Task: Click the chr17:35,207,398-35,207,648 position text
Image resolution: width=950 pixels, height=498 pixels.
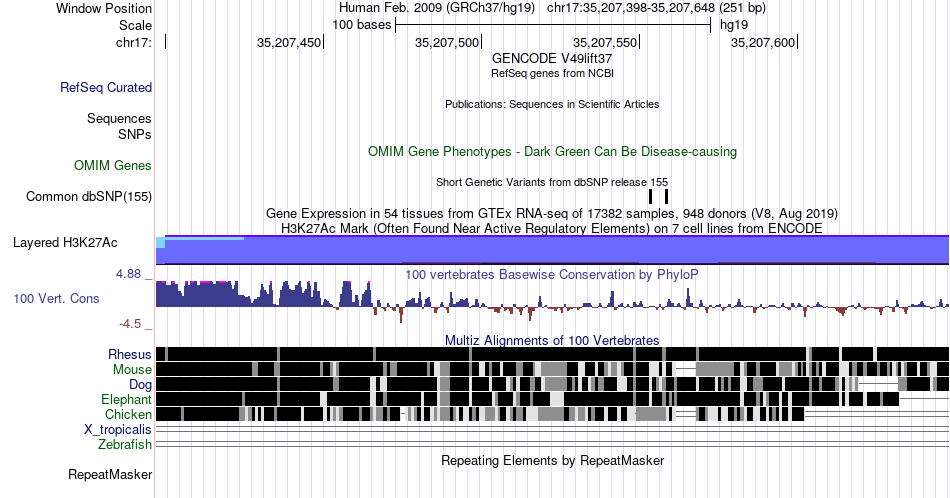Action: (656, 8)
